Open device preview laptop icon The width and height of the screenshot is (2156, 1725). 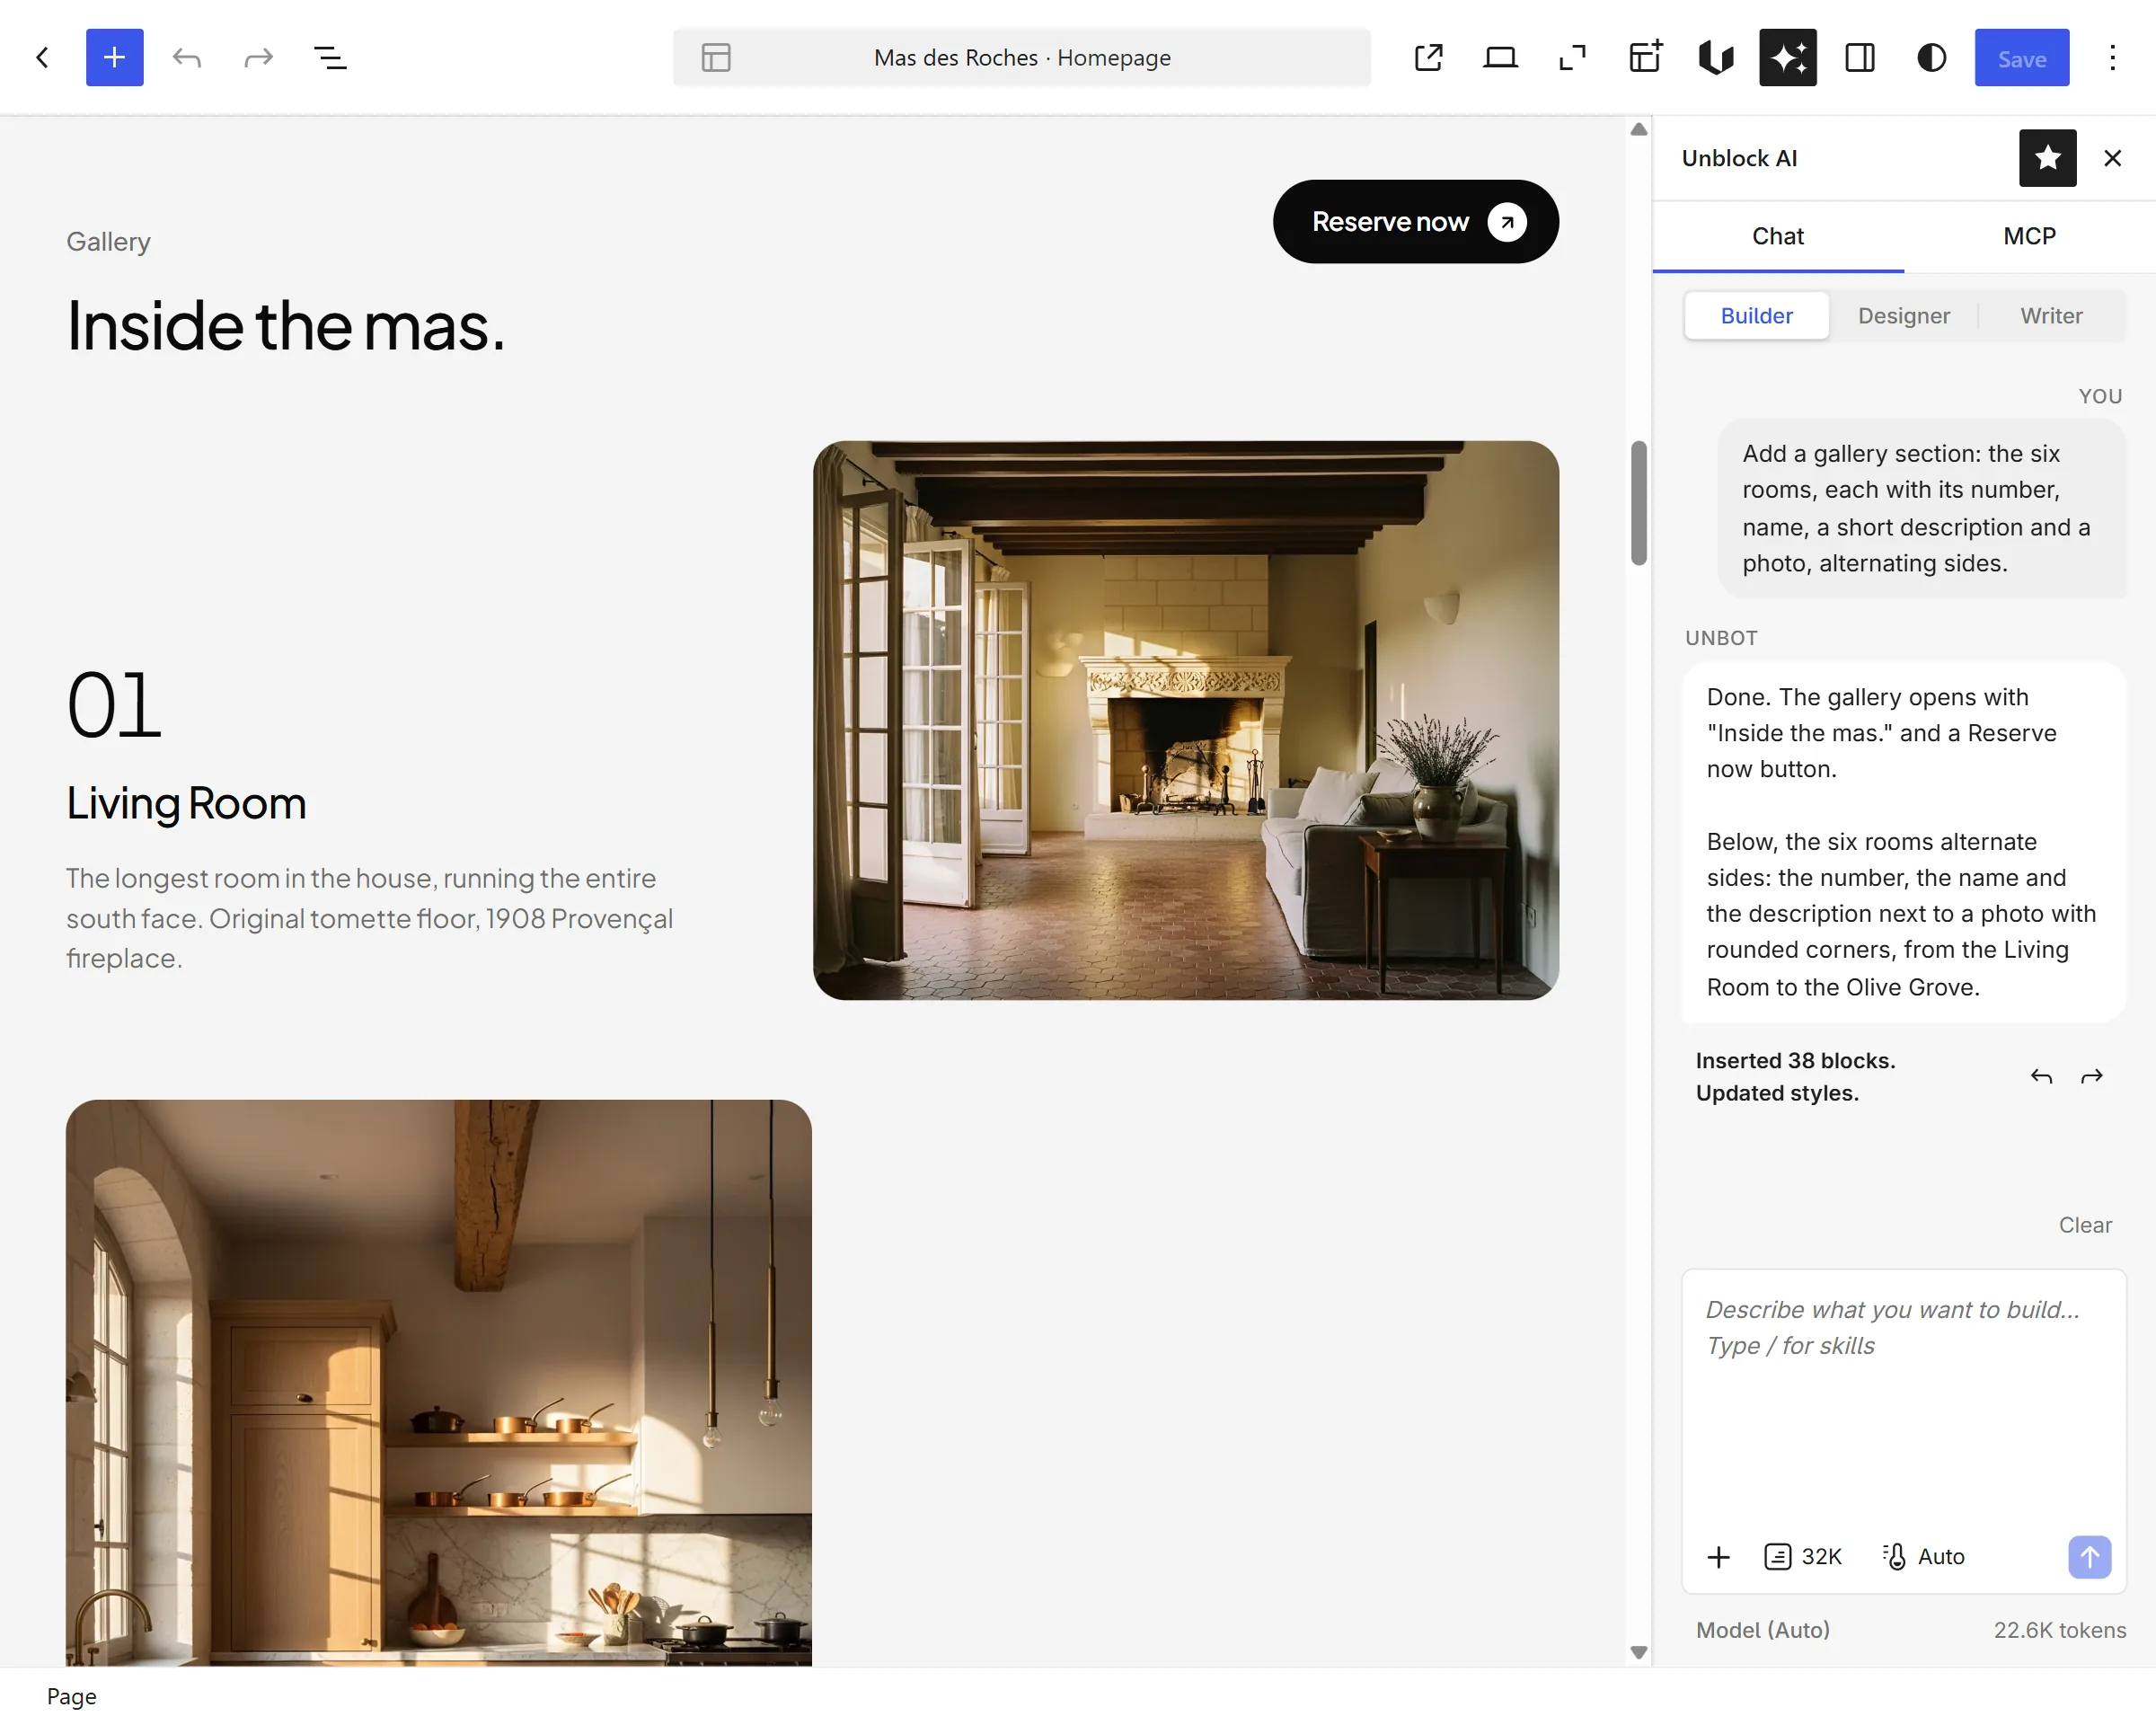click(x=1500, y=58)
